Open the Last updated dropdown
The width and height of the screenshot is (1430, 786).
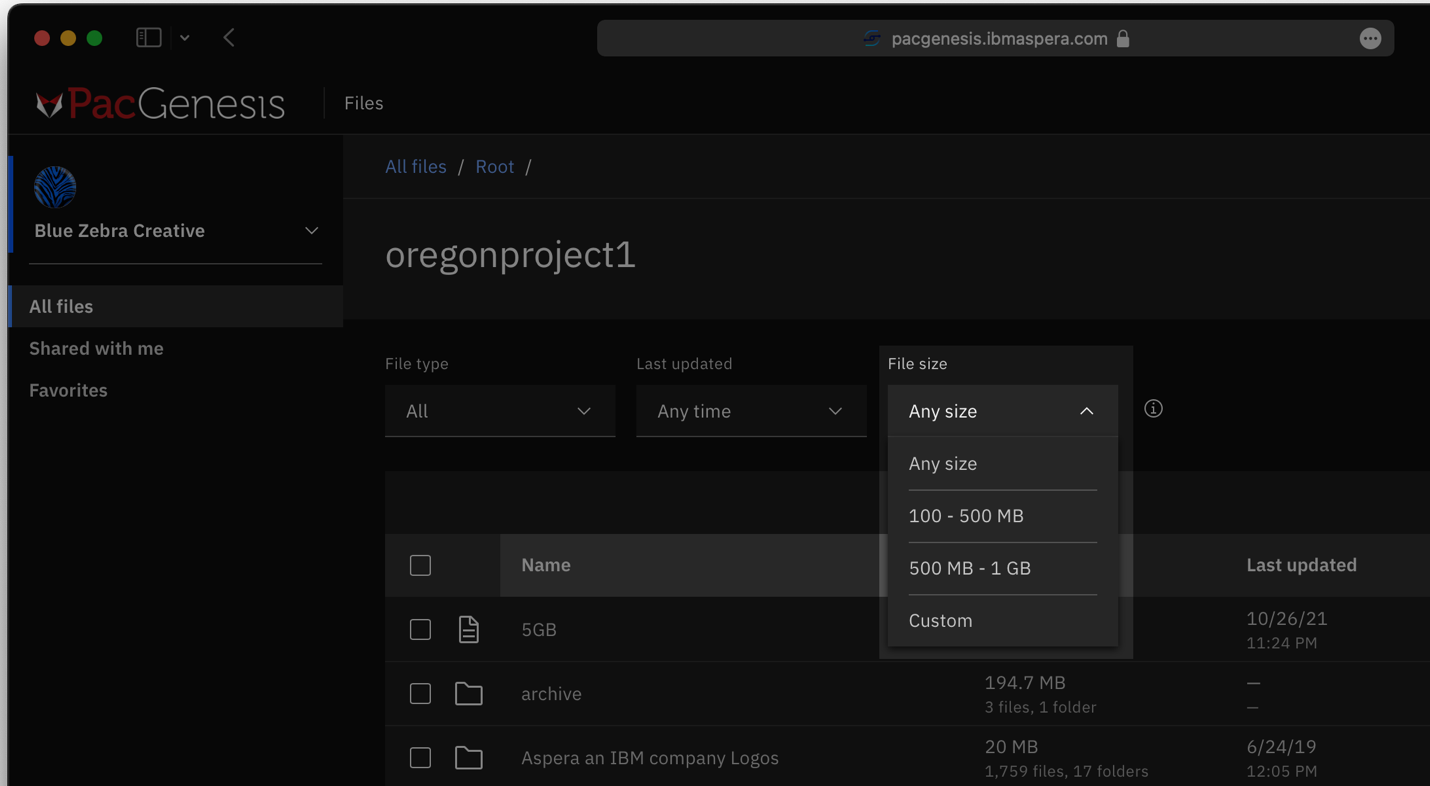751,411
